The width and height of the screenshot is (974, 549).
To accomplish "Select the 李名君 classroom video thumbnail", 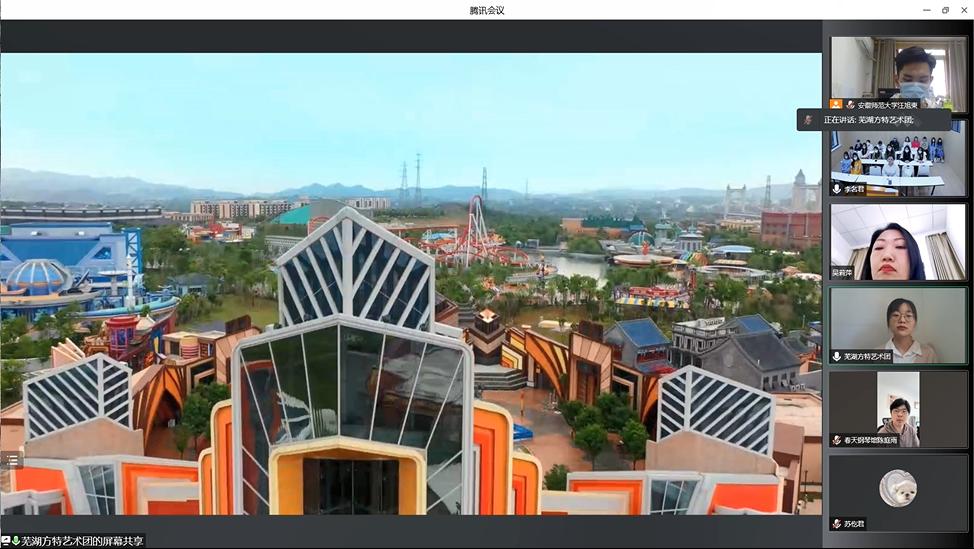I will 898,158.
